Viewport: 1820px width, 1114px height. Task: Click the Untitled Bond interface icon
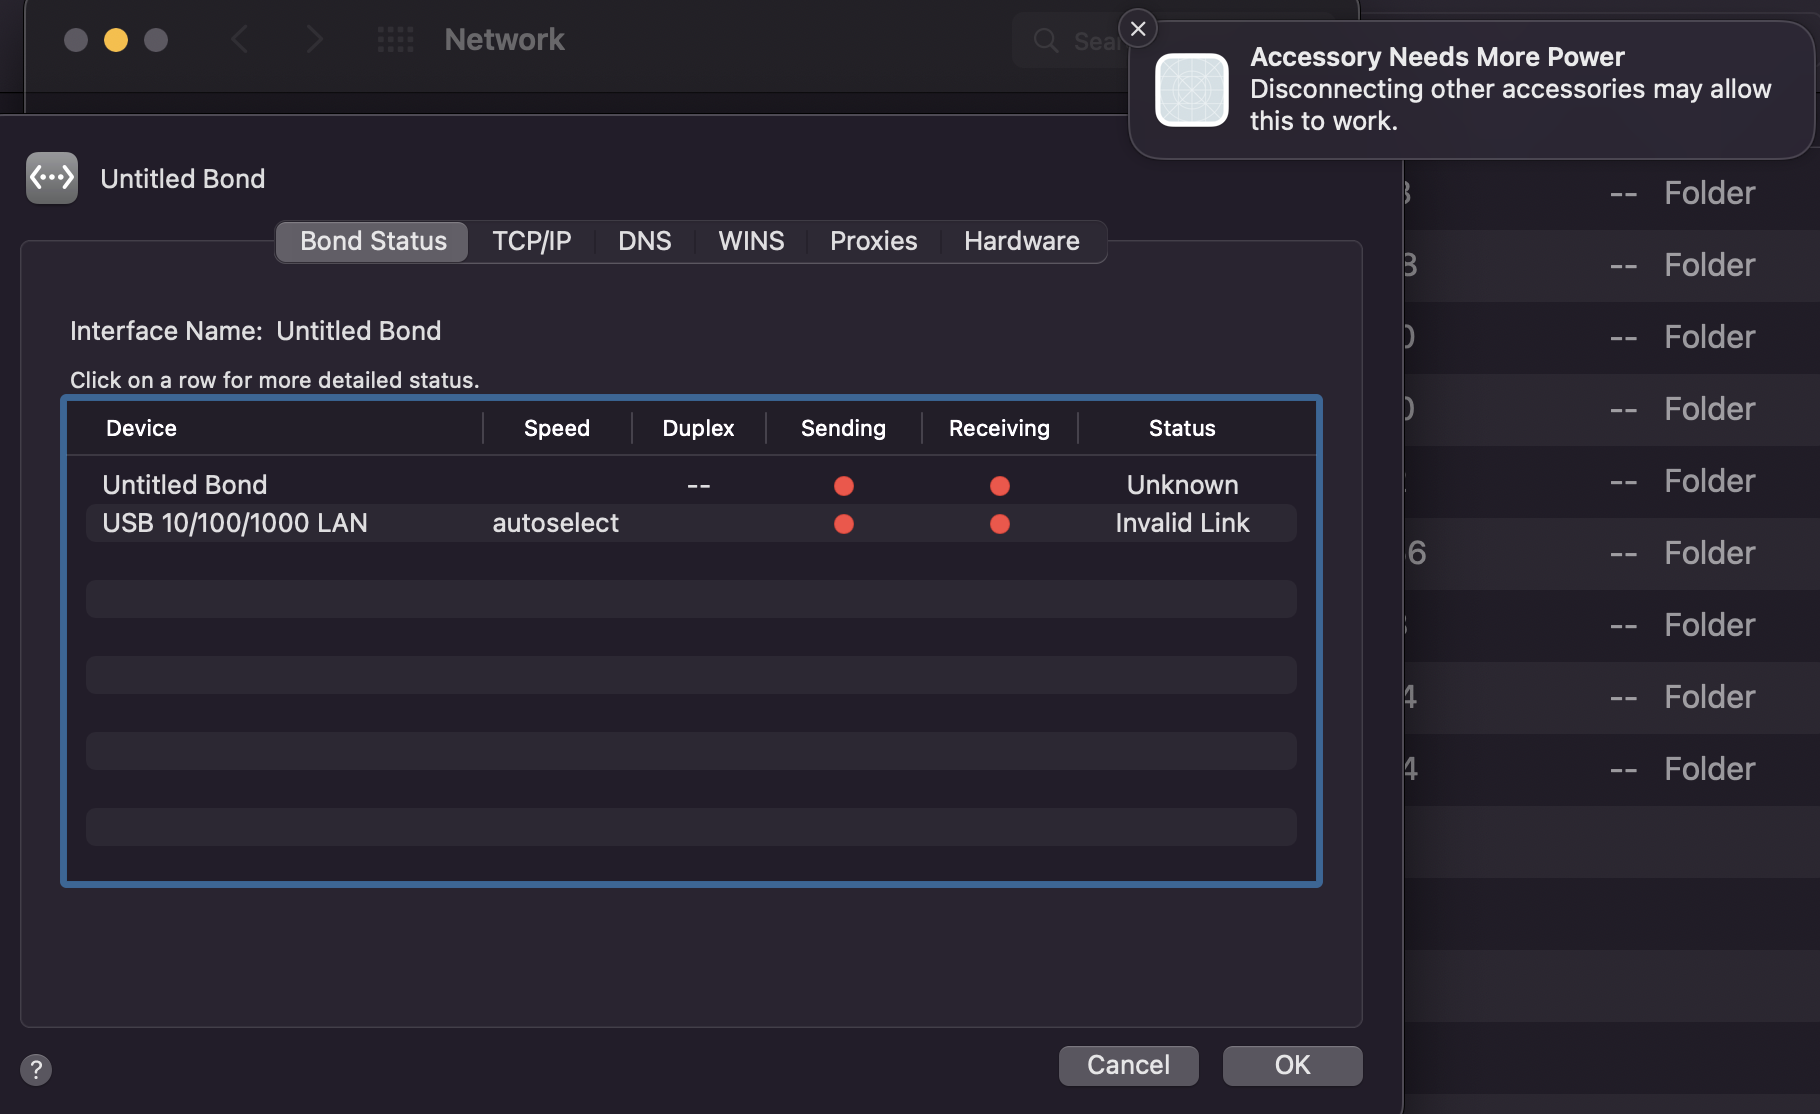coord(52,178)
